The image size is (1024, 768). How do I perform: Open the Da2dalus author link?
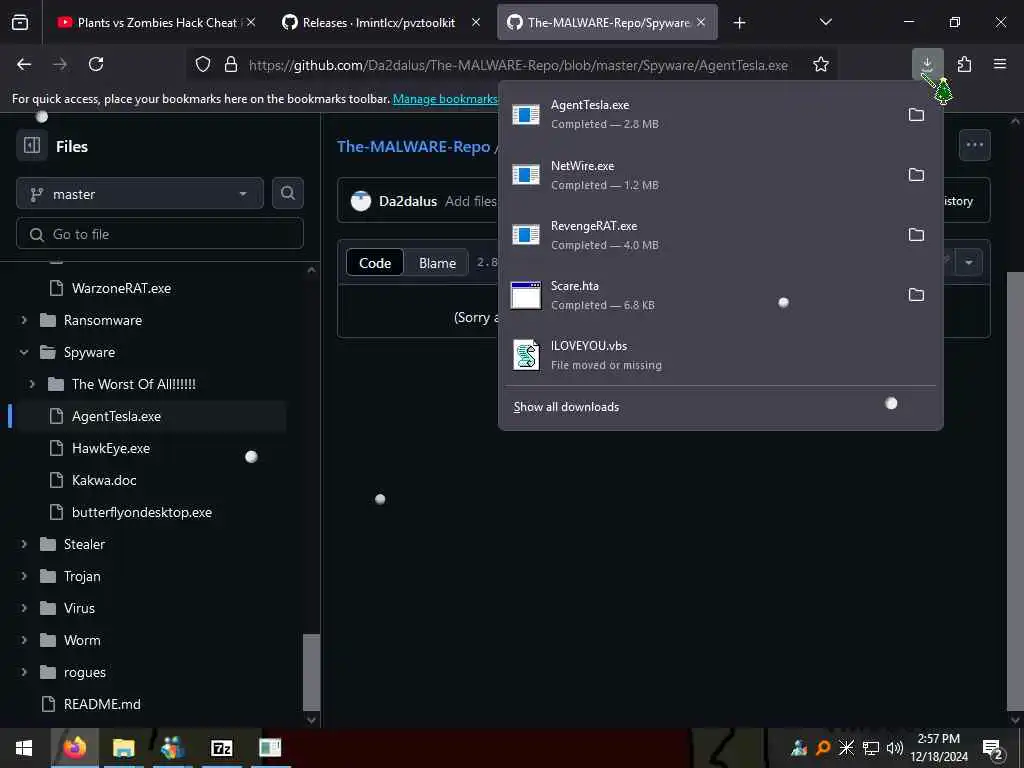408,201
